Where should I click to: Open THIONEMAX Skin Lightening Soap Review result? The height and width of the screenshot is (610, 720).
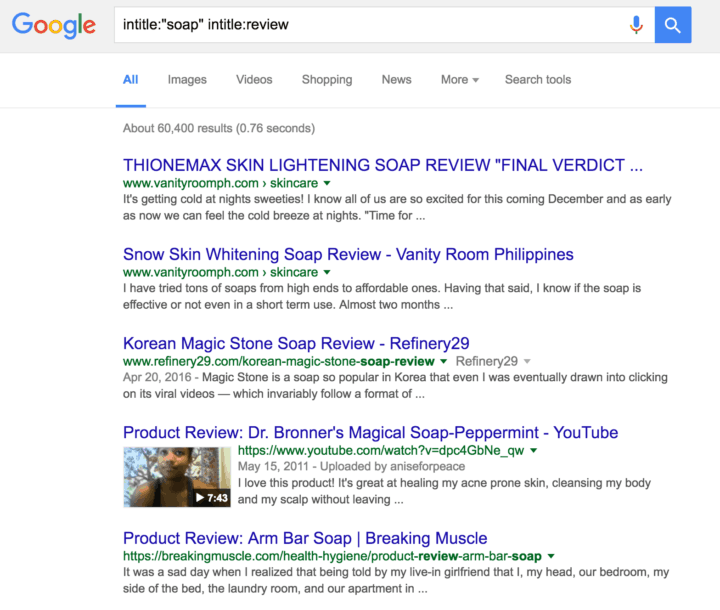point(382,165)
